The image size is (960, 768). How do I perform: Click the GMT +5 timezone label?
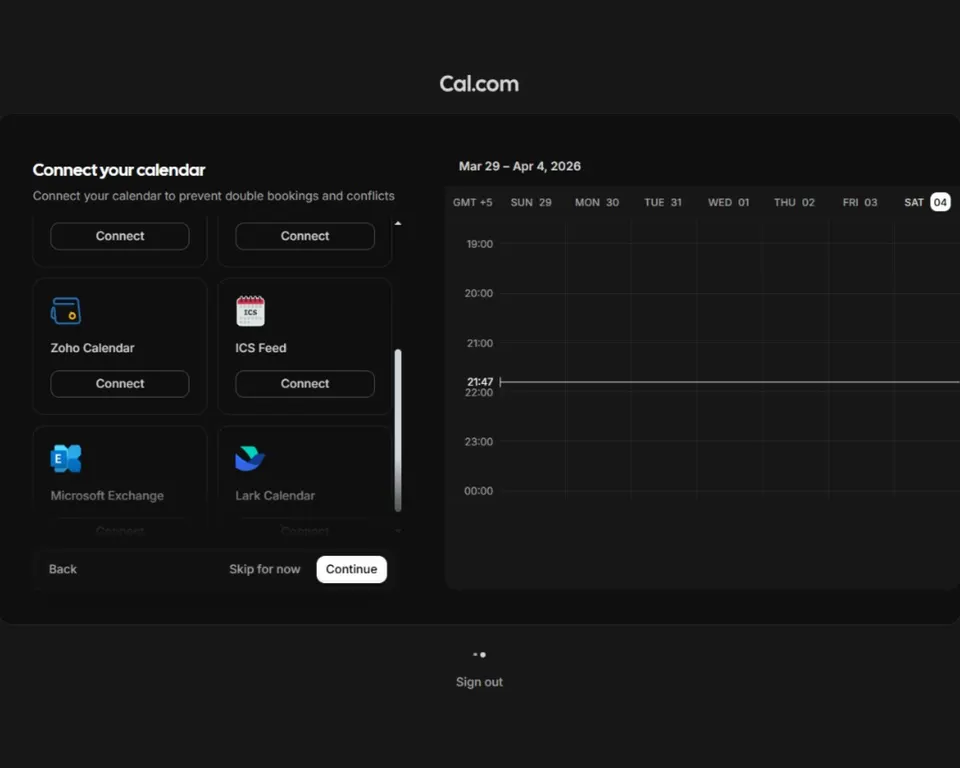pos(473,202)
